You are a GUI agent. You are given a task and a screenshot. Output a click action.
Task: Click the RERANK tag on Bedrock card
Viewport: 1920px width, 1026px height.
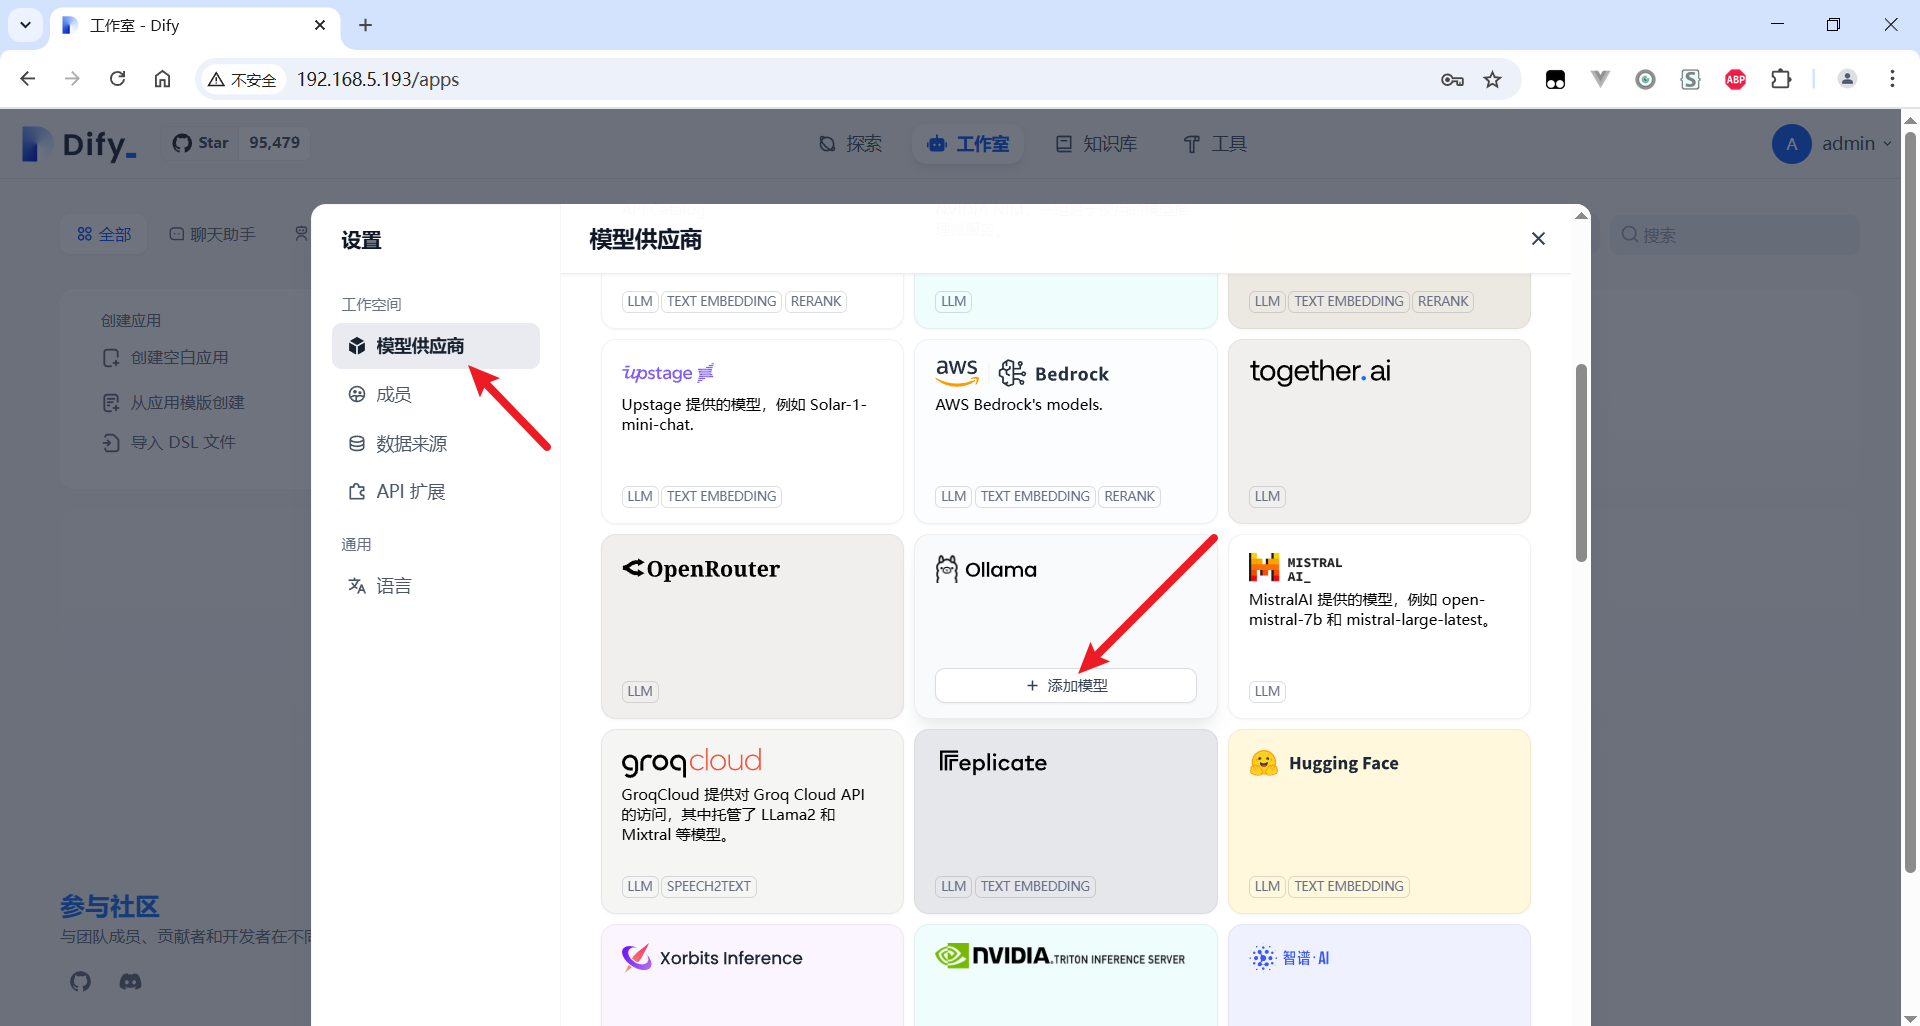pyautogui.click(x=1129, y=496)
